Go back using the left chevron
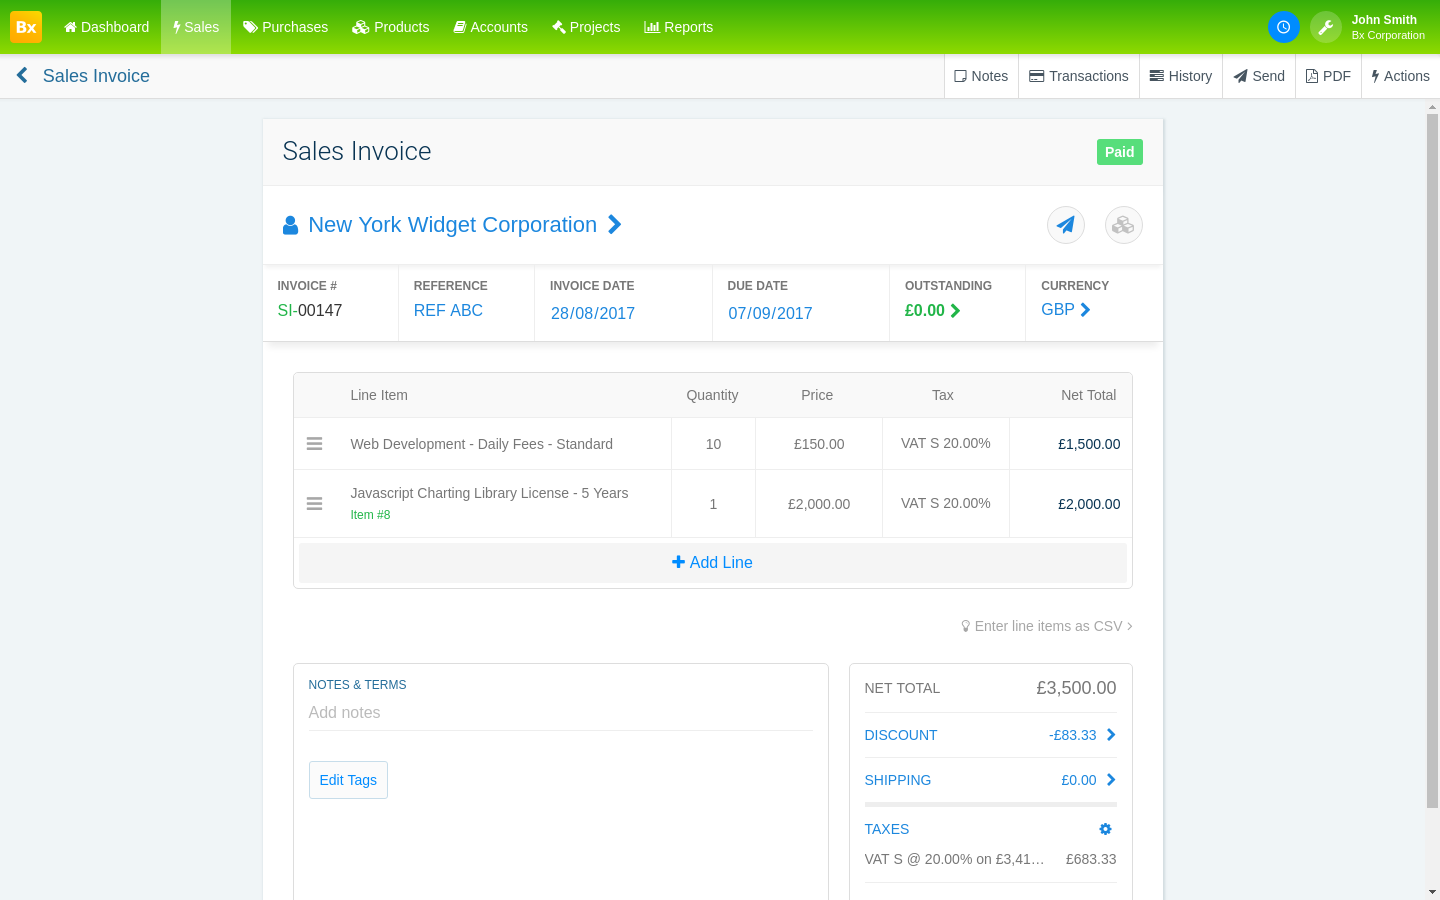 point(22,75)
